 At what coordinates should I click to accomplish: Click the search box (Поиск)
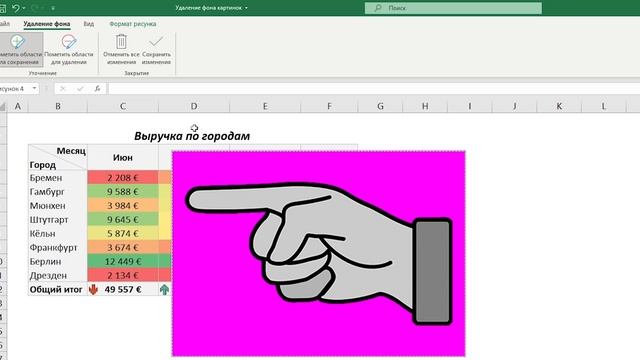[453, 8]
